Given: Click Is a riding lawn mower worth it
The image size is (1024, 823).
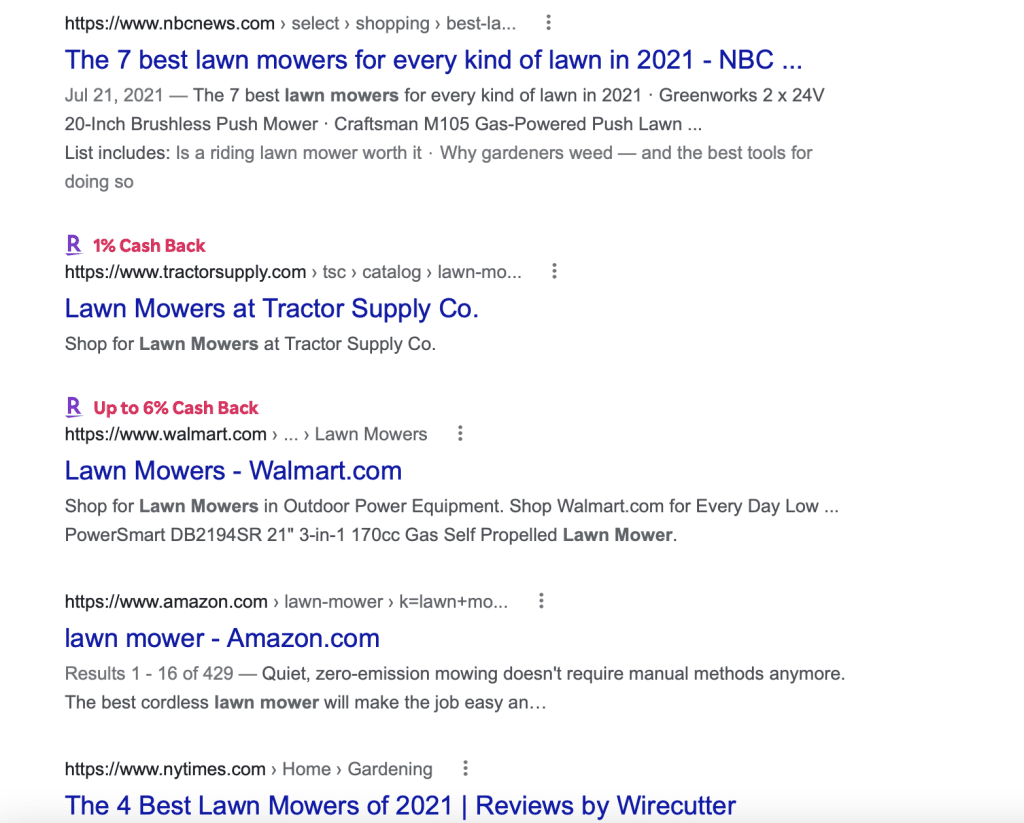Looking at the screenshot, I should [x=299, y=153].
